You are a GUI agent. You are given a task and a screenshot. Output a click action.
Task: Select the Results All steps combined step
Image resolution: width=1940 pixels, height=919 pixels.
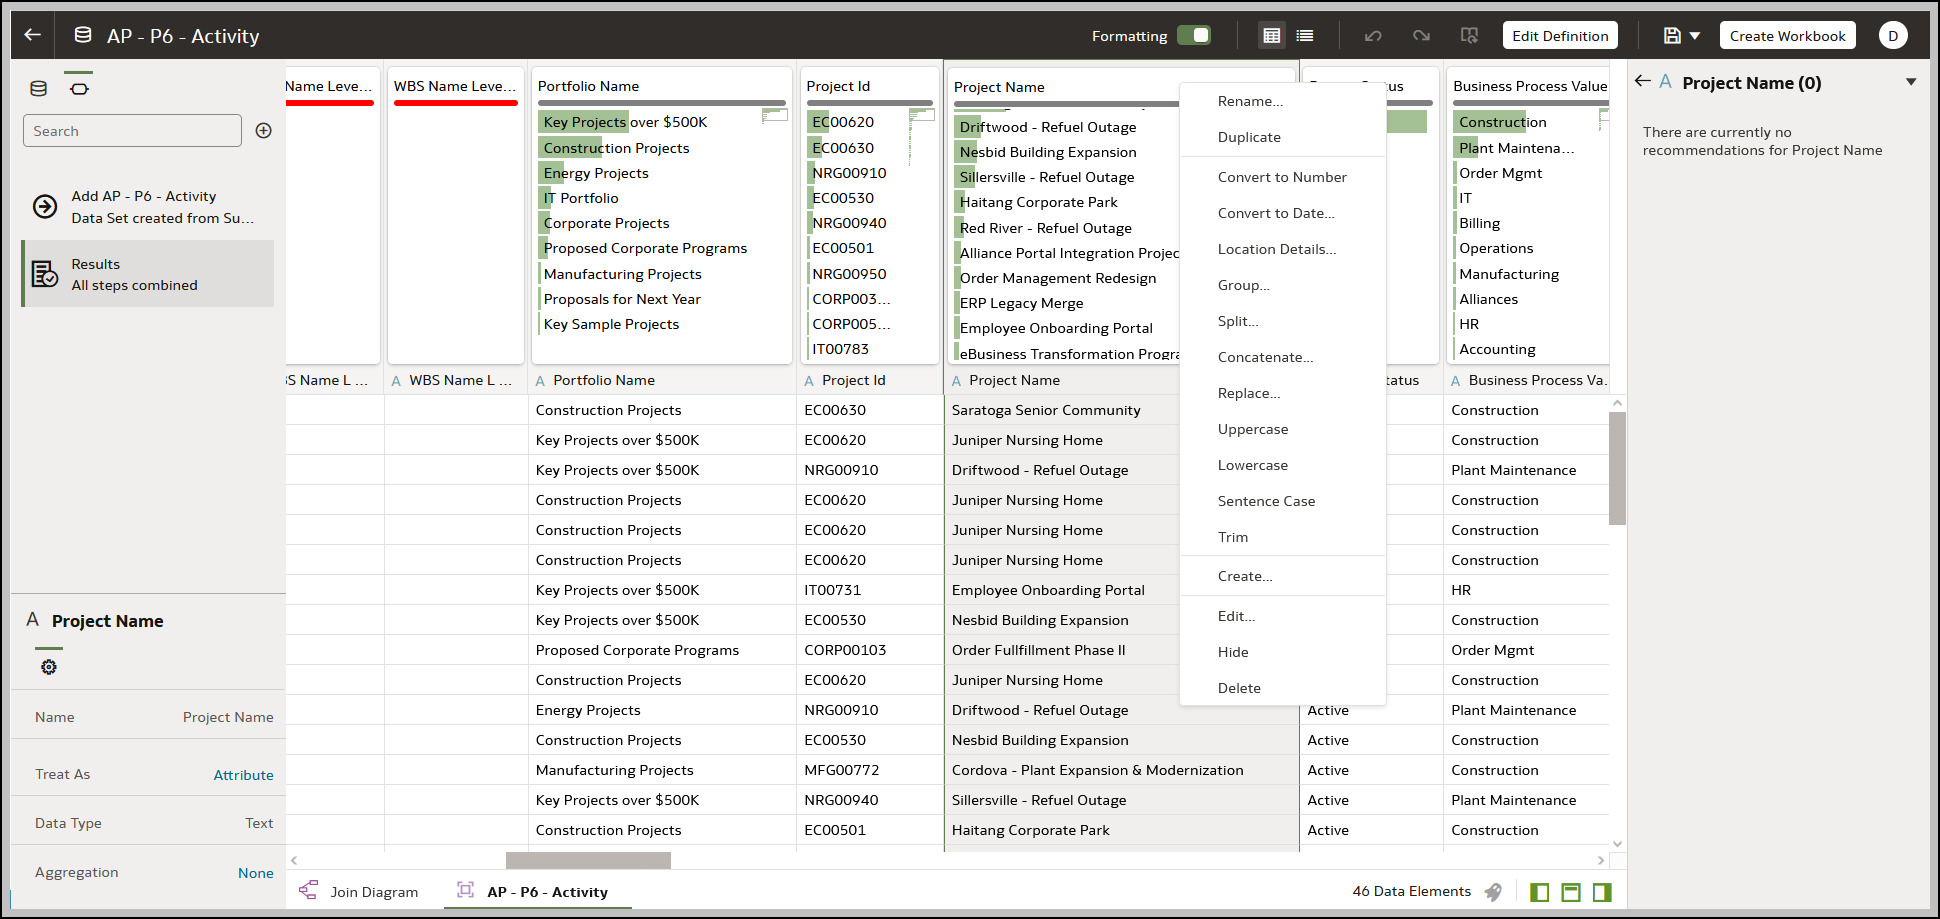click(147, 274)
